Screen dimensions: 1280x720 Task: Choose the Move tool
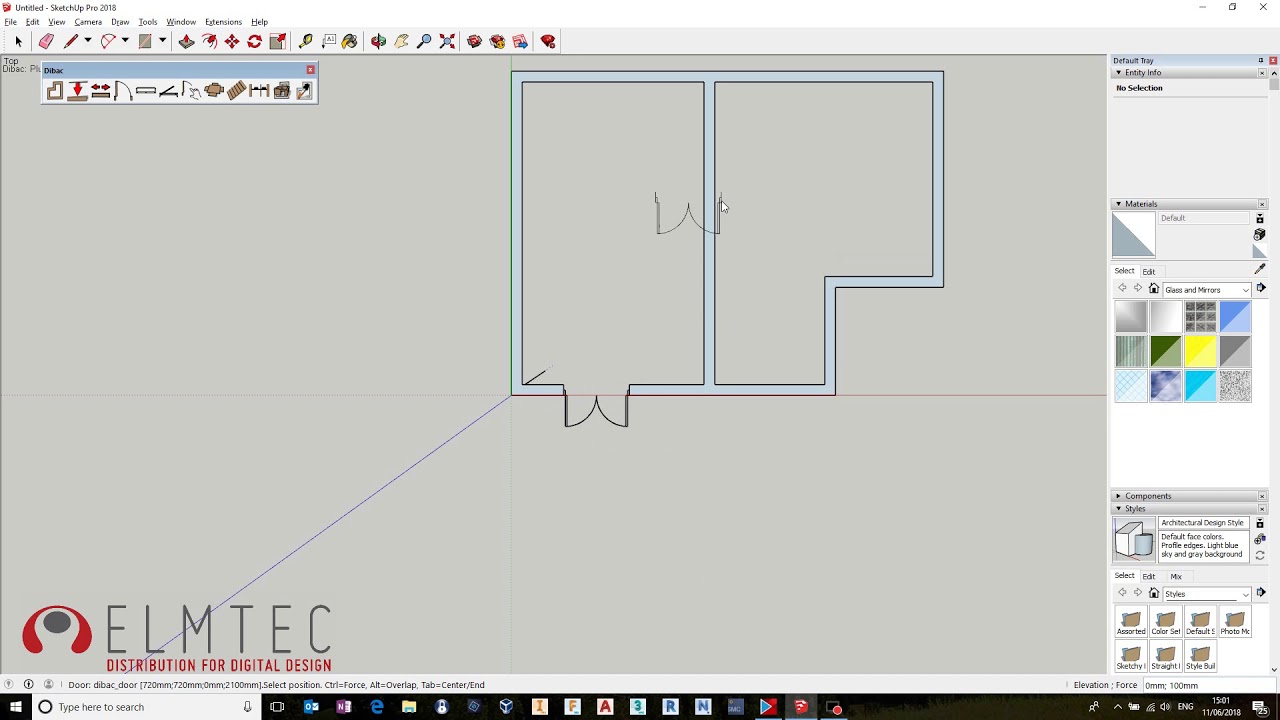tap(232, 41)
